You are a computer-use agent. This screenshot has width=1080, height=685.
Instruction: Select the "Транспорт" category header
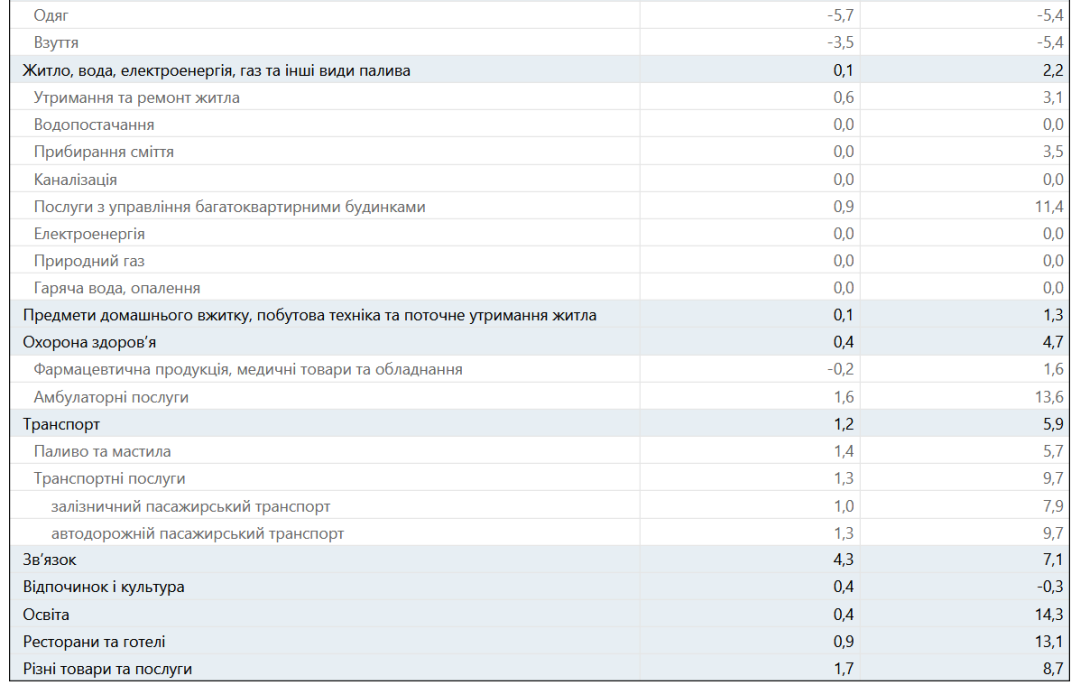pos(61,425)
